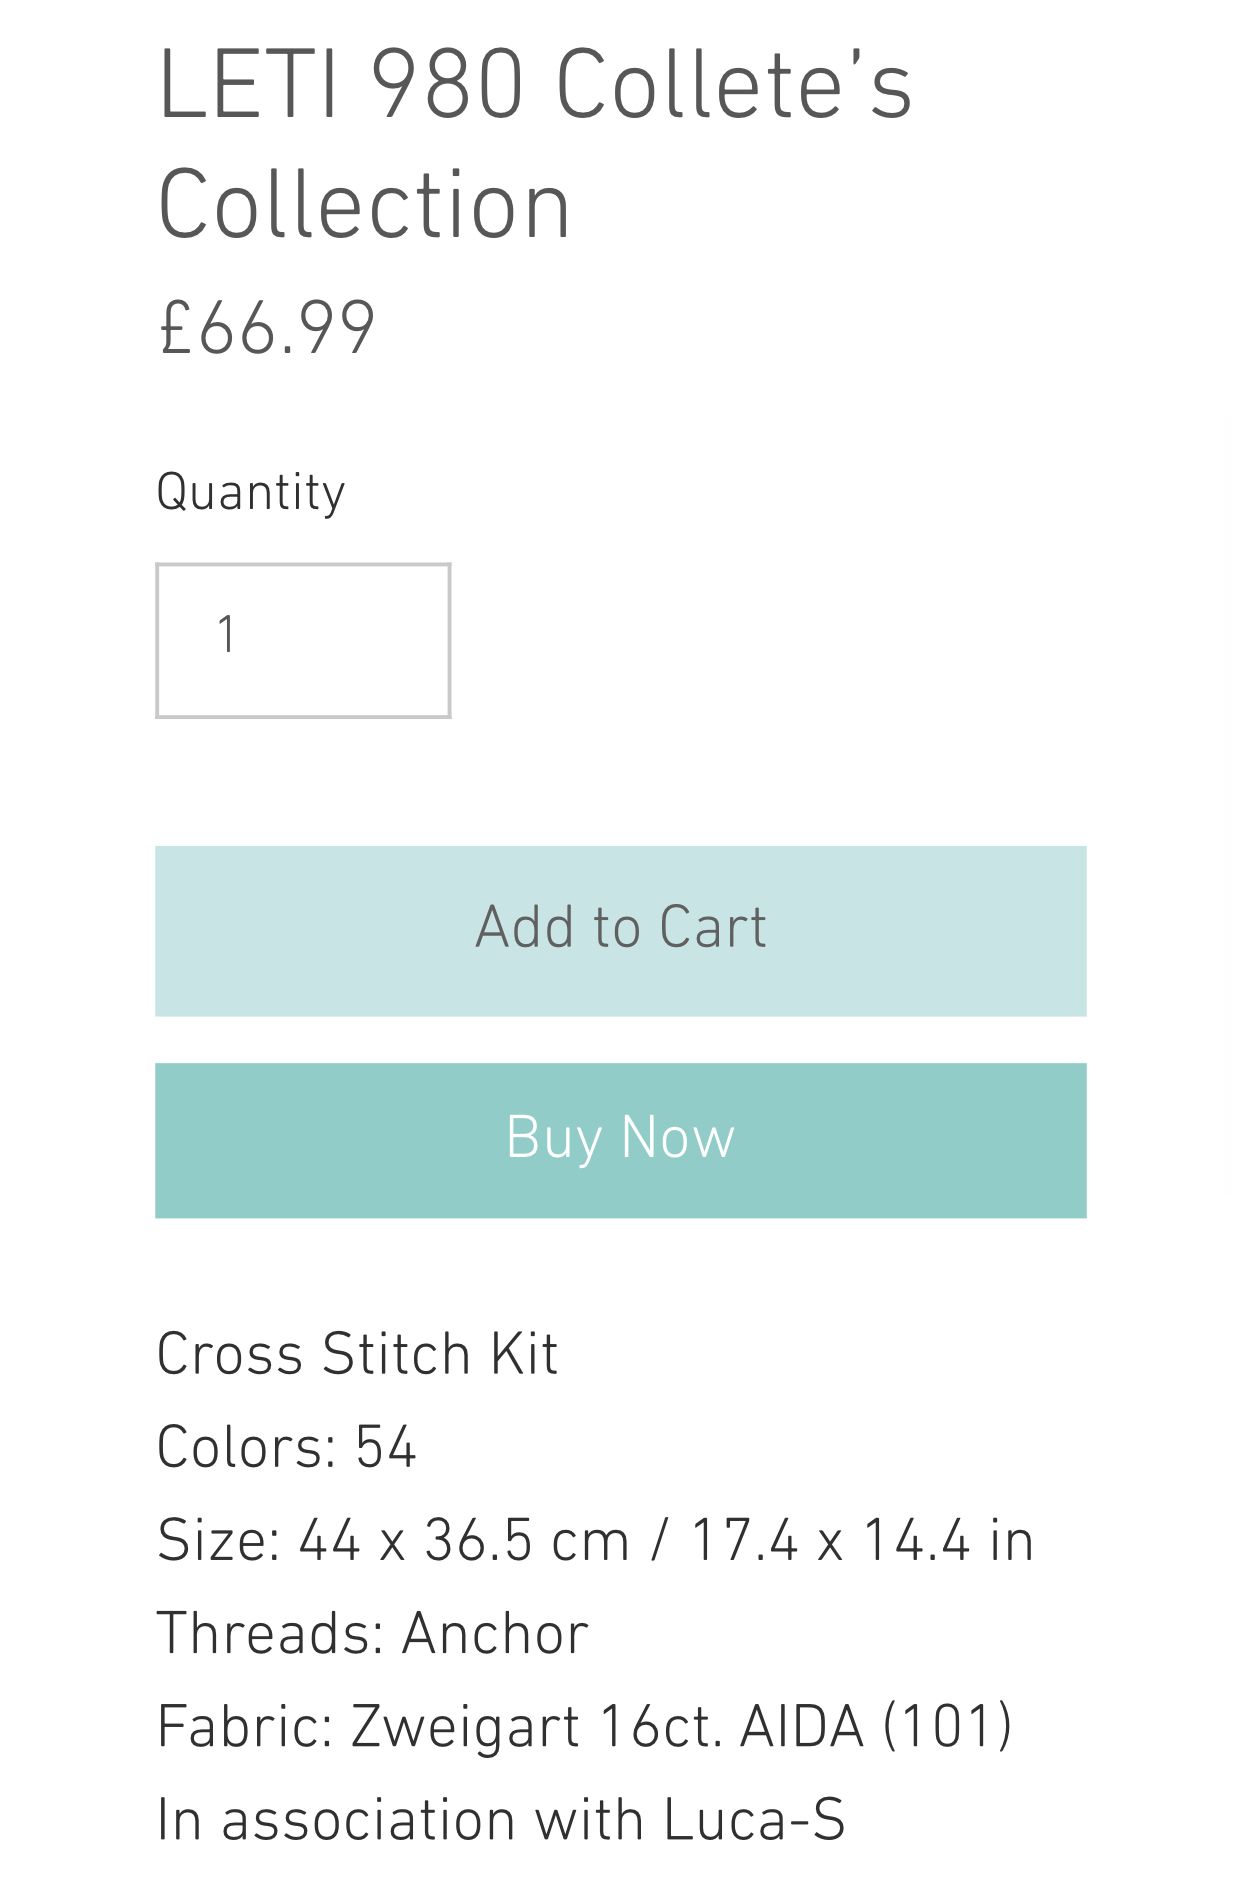
Task: Click the word Anchor in the description
Action: pos(495,1634)
